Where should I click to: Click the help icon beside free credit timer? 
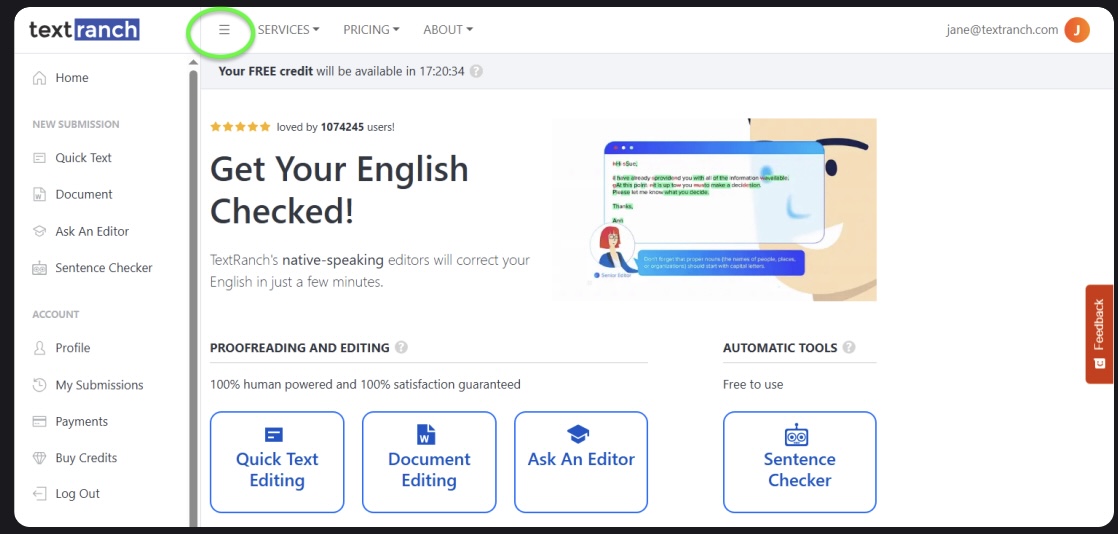pyautogui.click(x=476, y=71)
